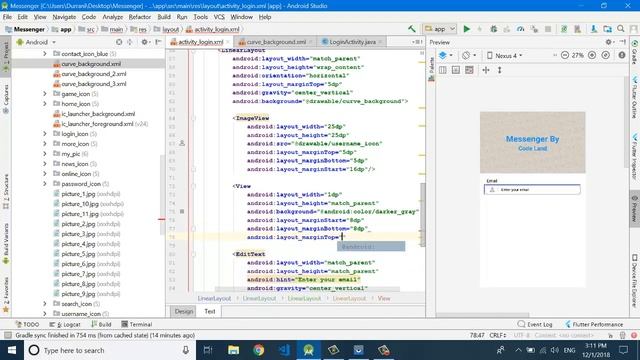Viewport: 640px width, 360px height.
Task: Open Project panel settings gear
Action: 144,42
